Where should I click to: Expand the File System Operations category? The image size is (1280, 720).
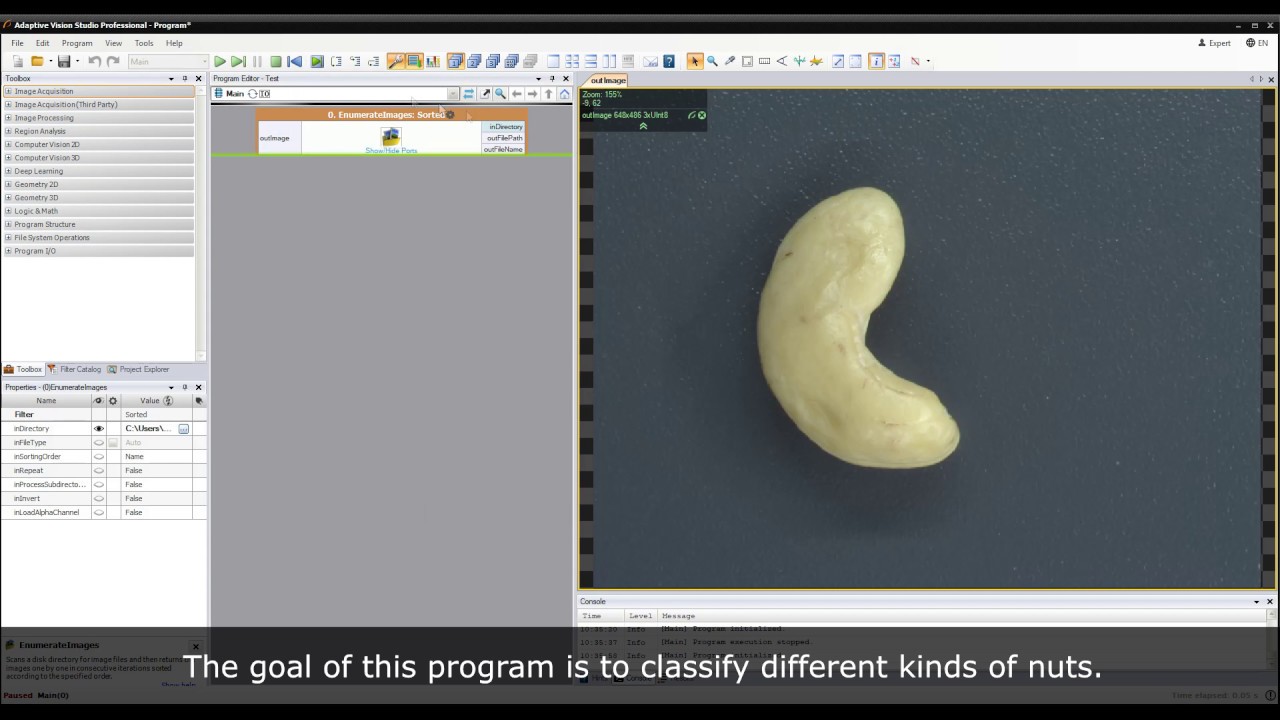[x=9, y=238]
